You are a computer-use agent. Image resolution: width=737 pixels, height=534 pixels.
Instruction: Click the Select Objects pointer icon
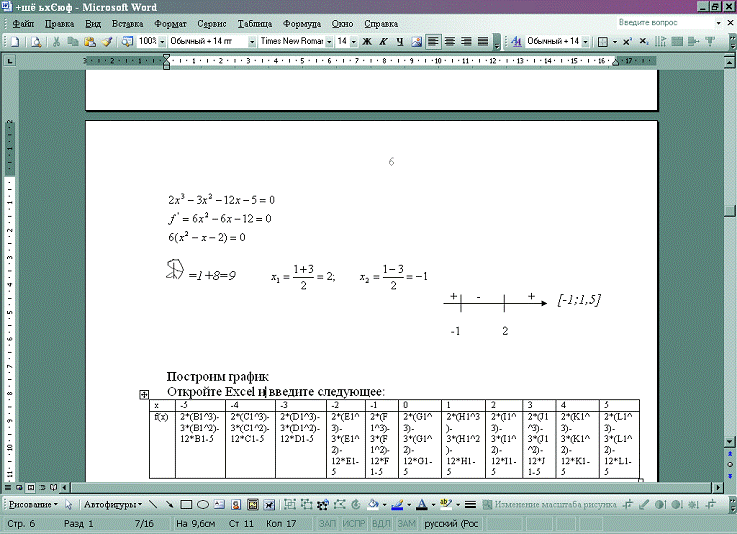coord(69,505)
